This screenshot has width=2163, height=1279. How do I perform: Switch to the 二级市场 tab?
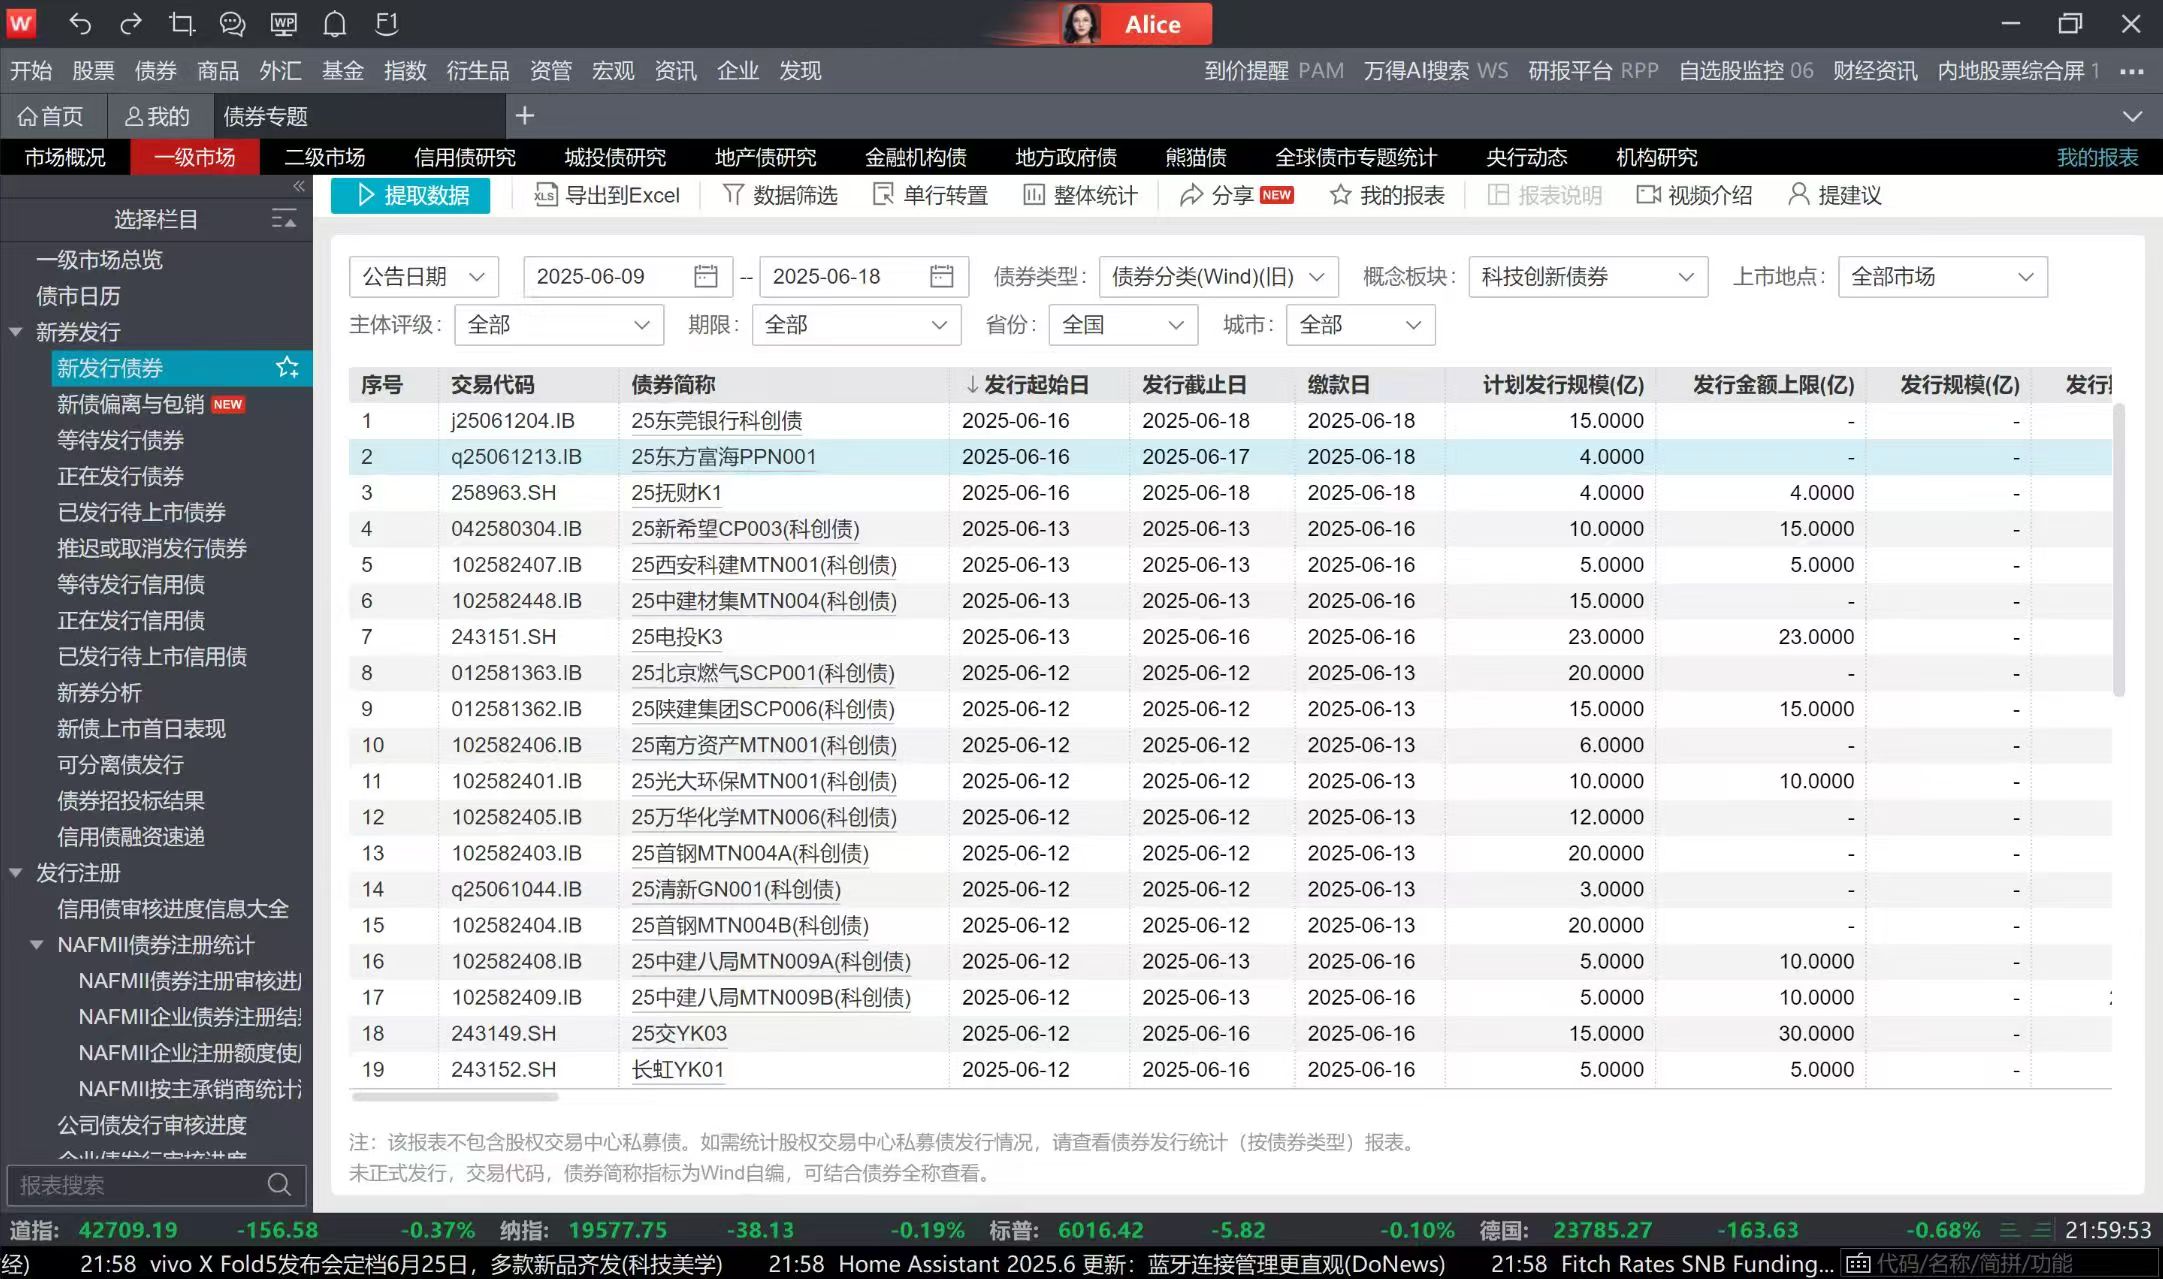[325, 156]
